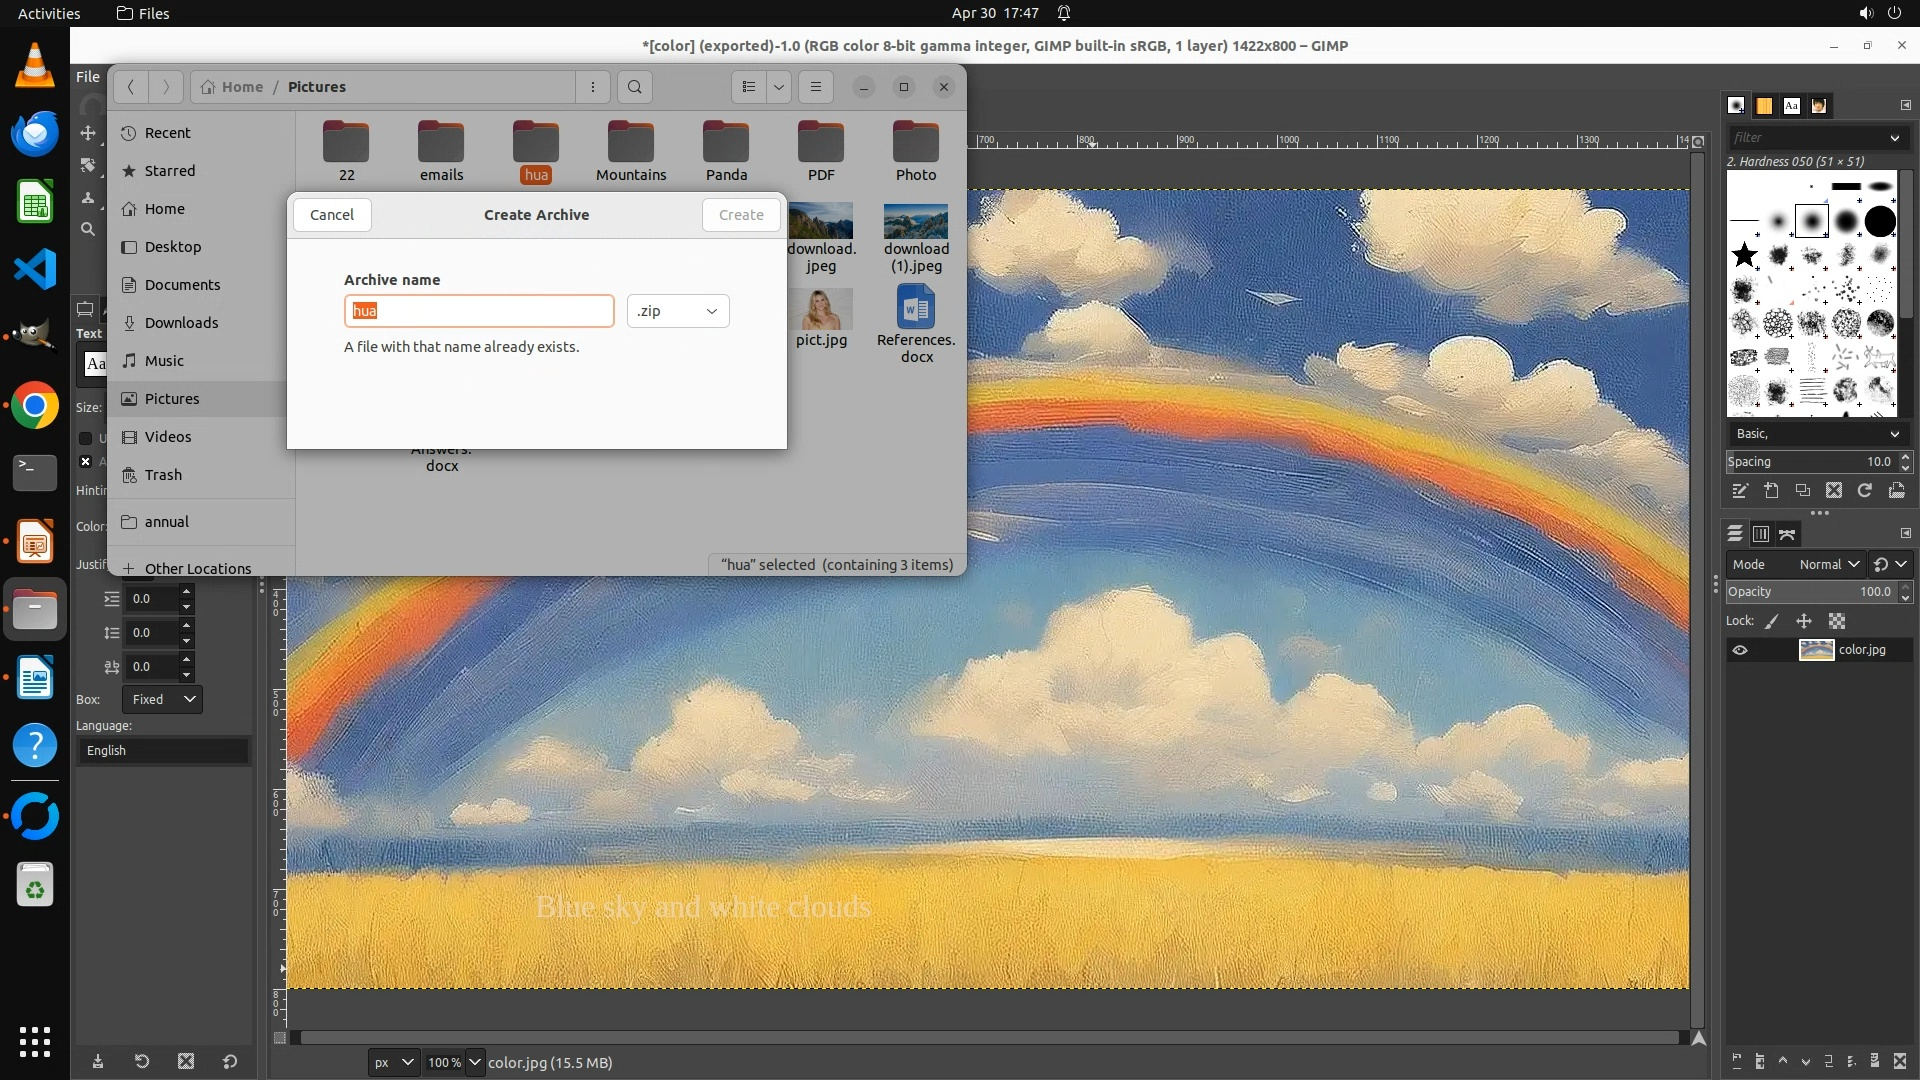
Task: Click the refresh brushes icon
Action: [x=1865, y=491]
